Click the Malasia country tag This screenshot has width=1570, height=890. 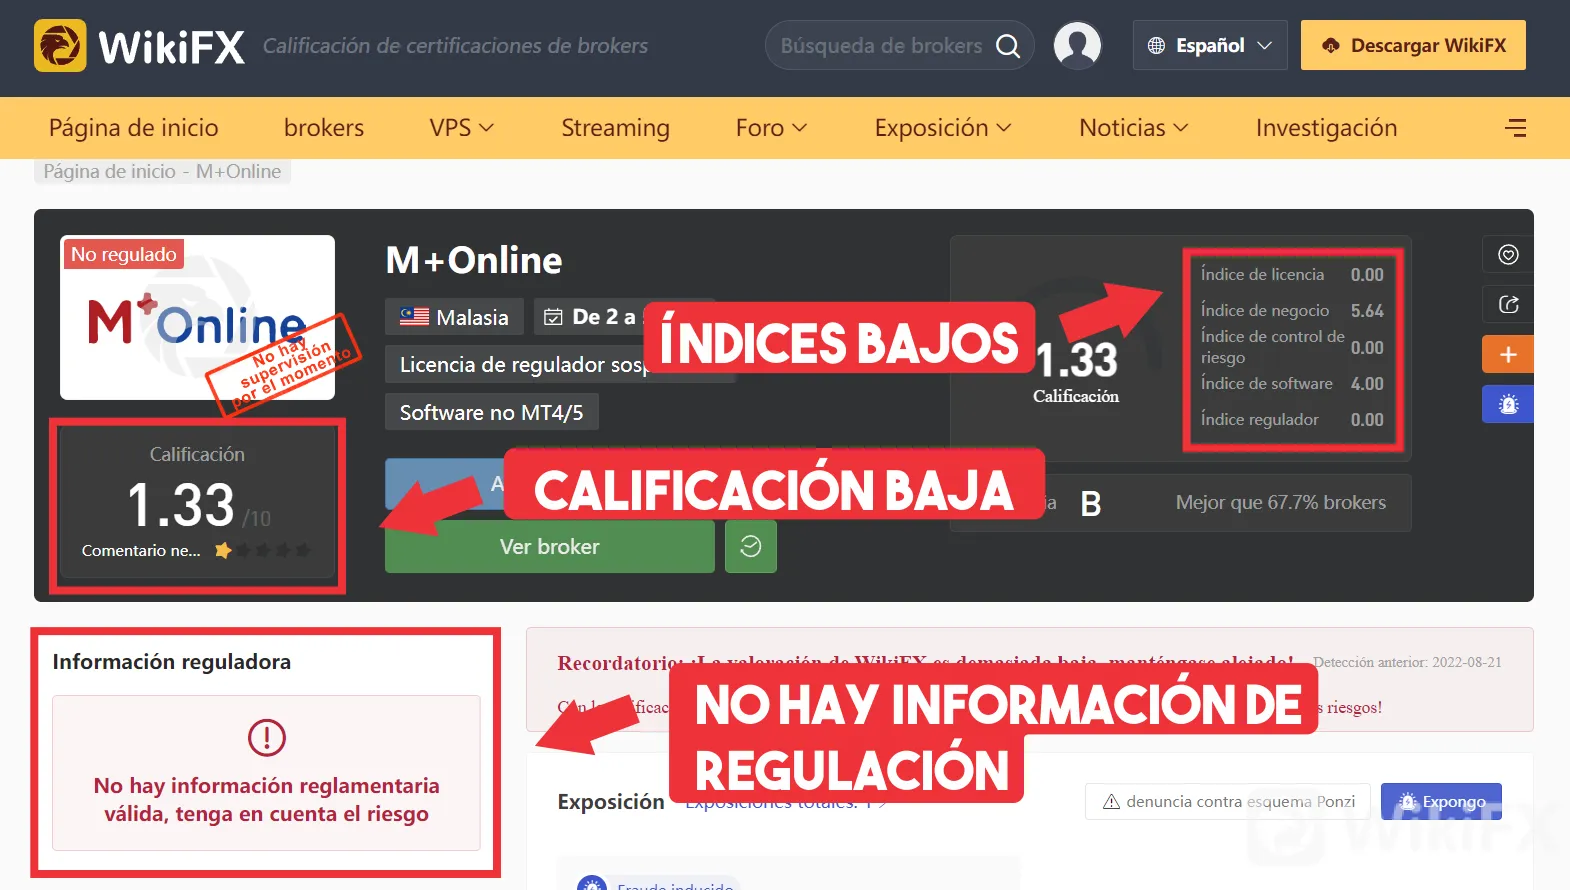[x=454, y=317]
